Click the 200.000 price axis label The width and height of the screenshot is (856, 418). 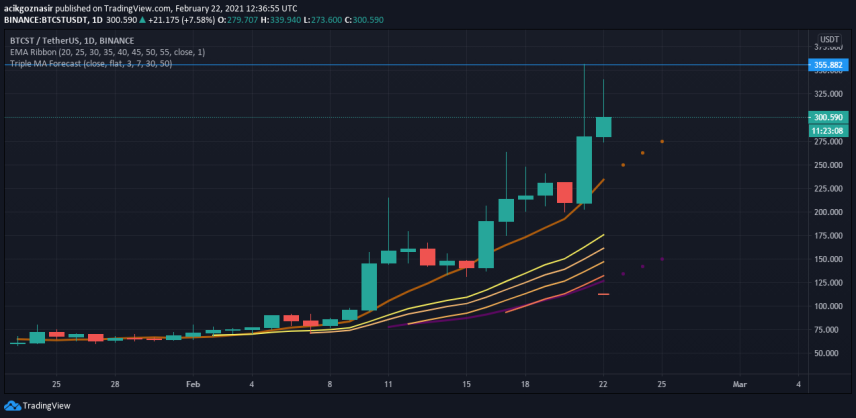pyautogui.click(x=828, y=212)
